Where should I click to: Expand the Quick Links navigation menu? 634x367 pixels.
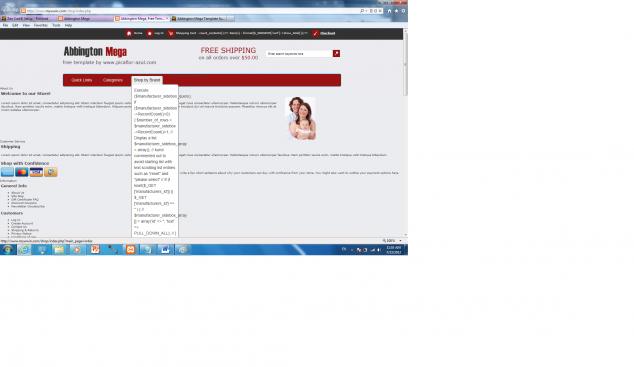click(82, 80)
